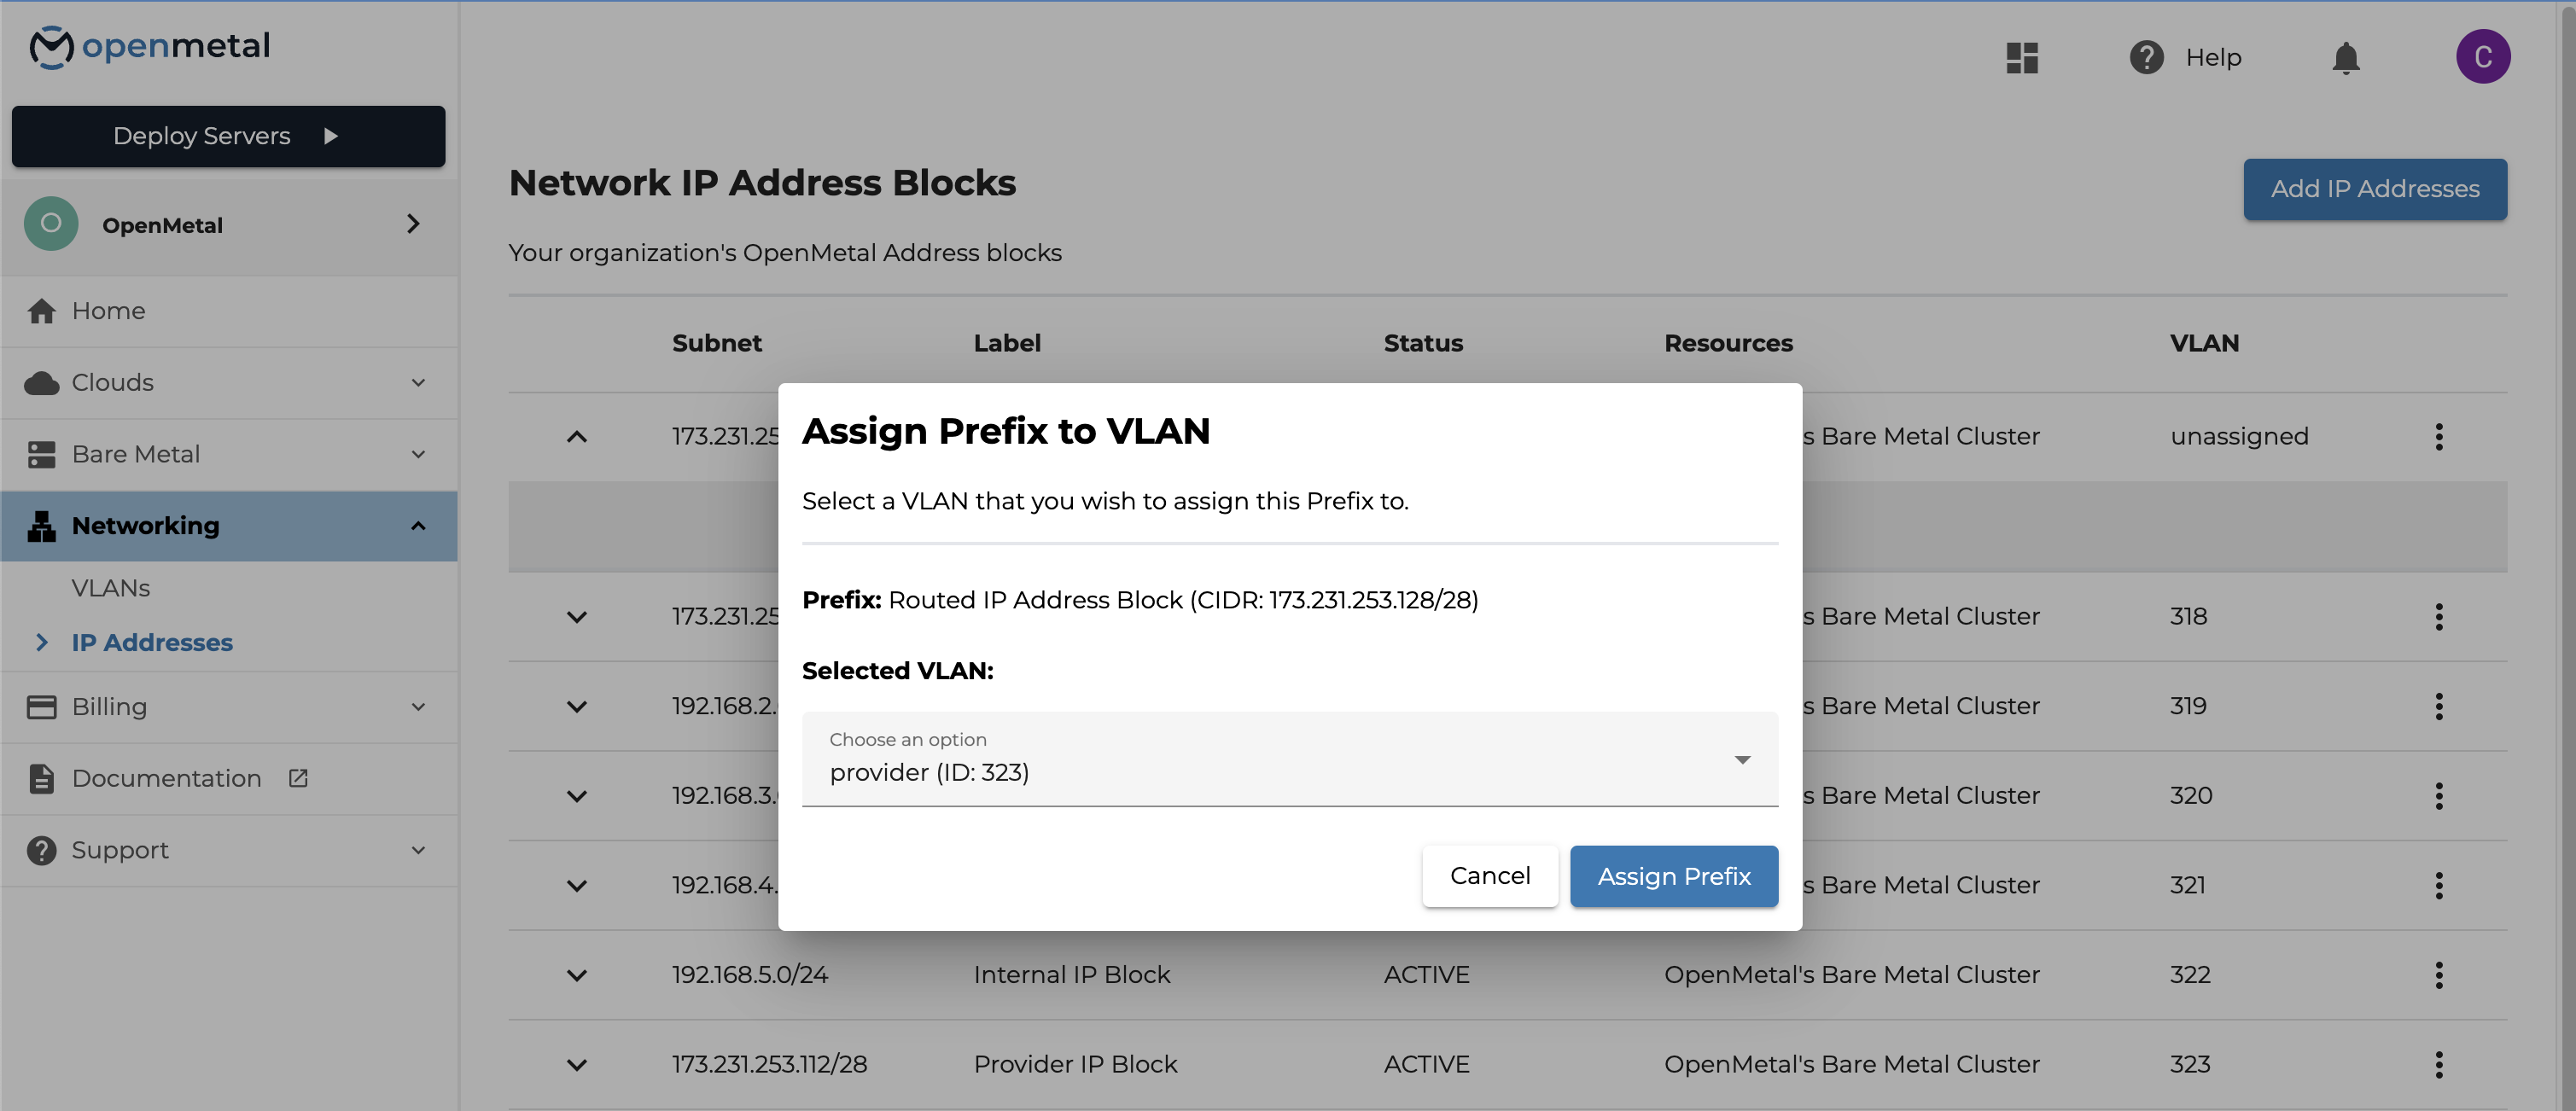Click the OpenMetal logo
2576x1111 pixels.
pyautogui.click(x=150, y=46)
